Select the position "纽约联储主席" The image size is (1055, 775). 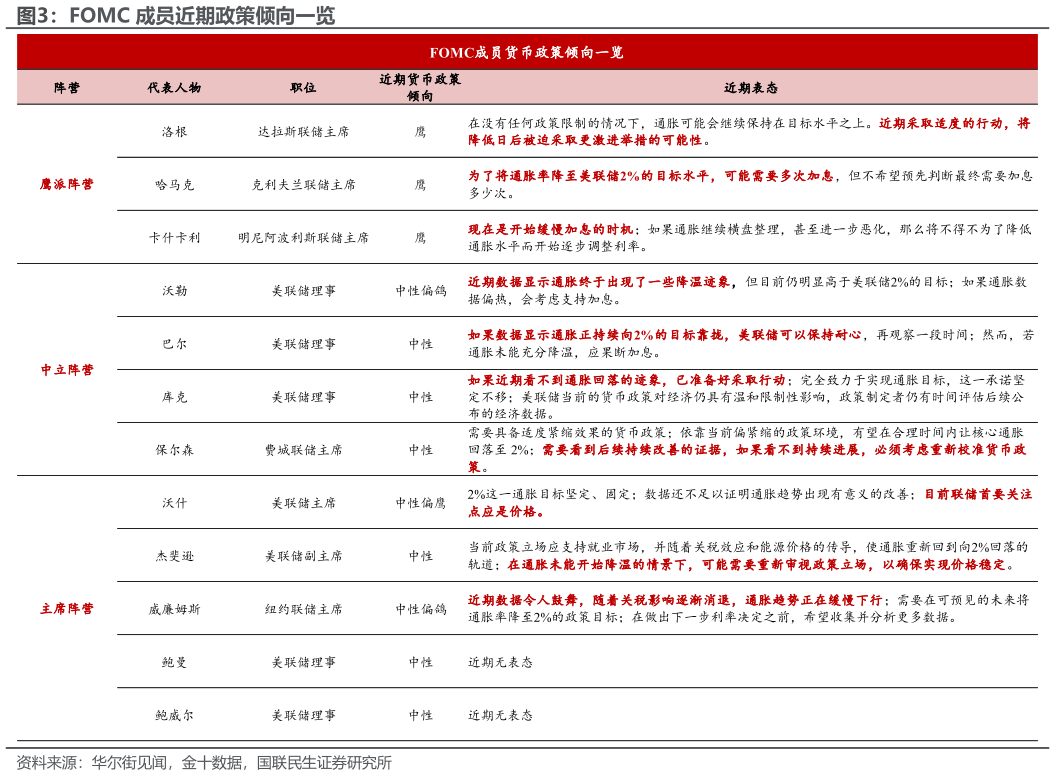pyautogui.click(x=303, y=609)
